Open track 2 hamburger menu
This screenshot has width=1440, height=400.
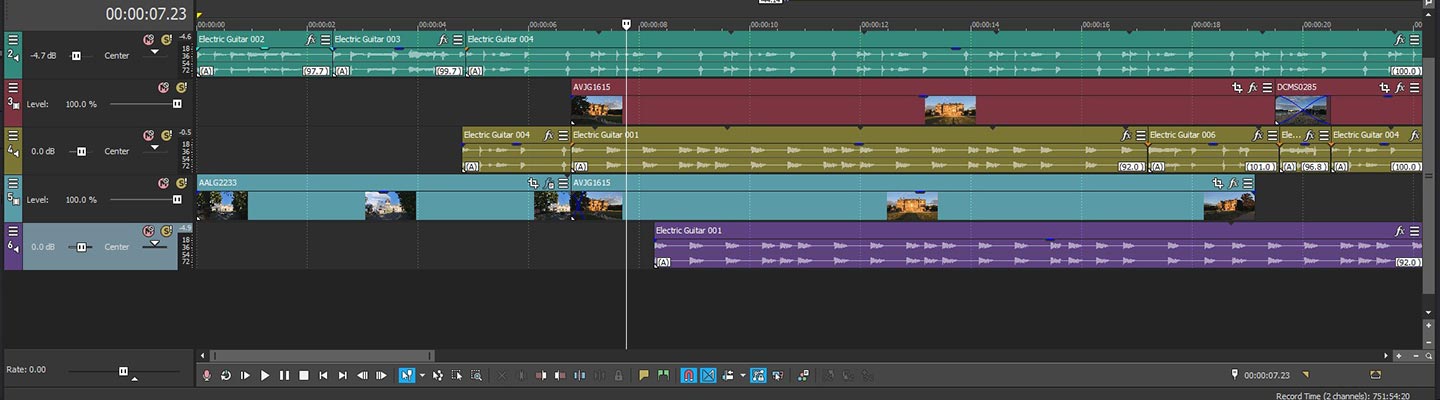(13, 40)
